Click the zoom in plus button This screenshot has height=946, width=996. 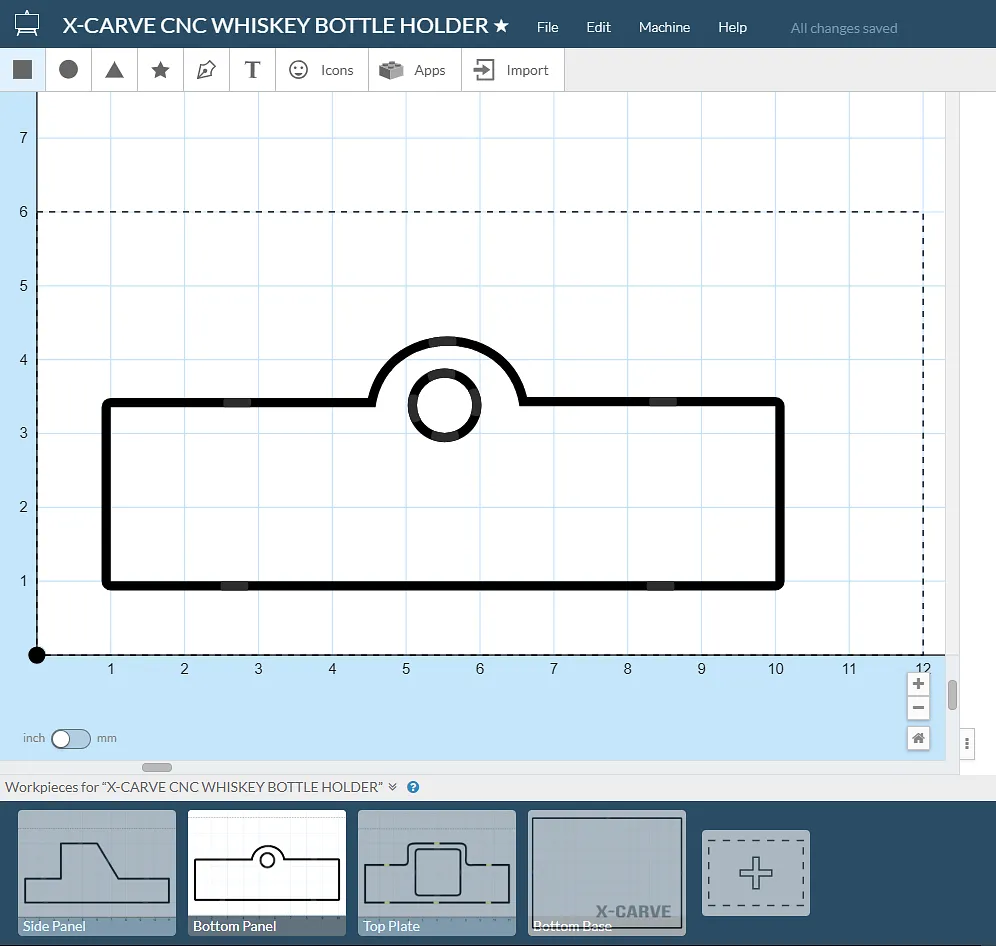[x=918, y=684]
